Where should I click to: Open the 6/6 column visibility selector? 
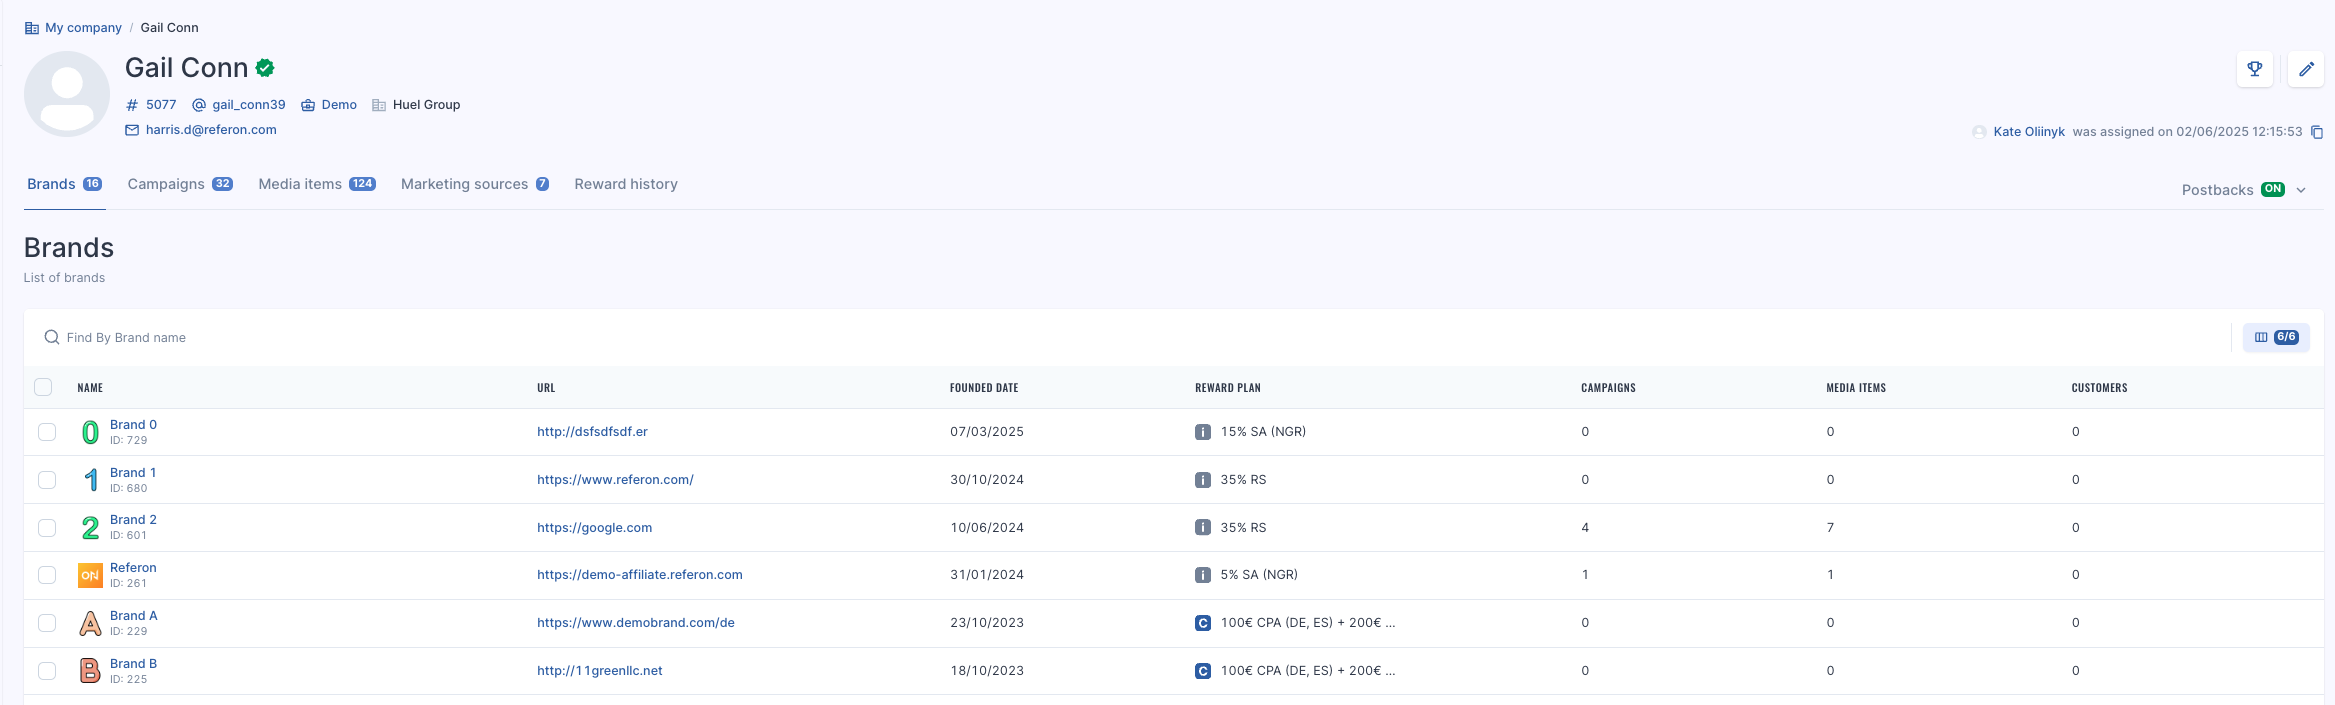pos(2276,338)
